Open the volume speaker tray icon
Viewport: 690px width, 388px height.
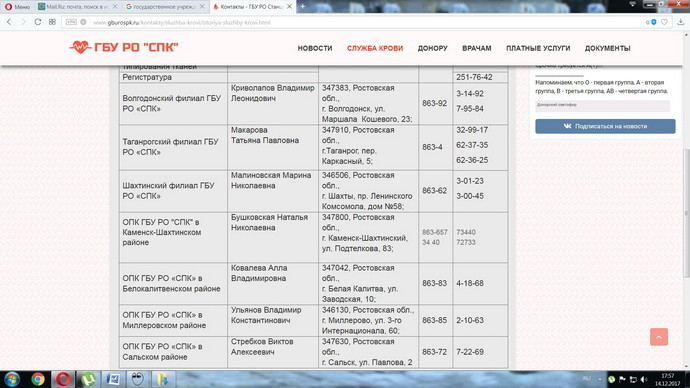(644, 379)
